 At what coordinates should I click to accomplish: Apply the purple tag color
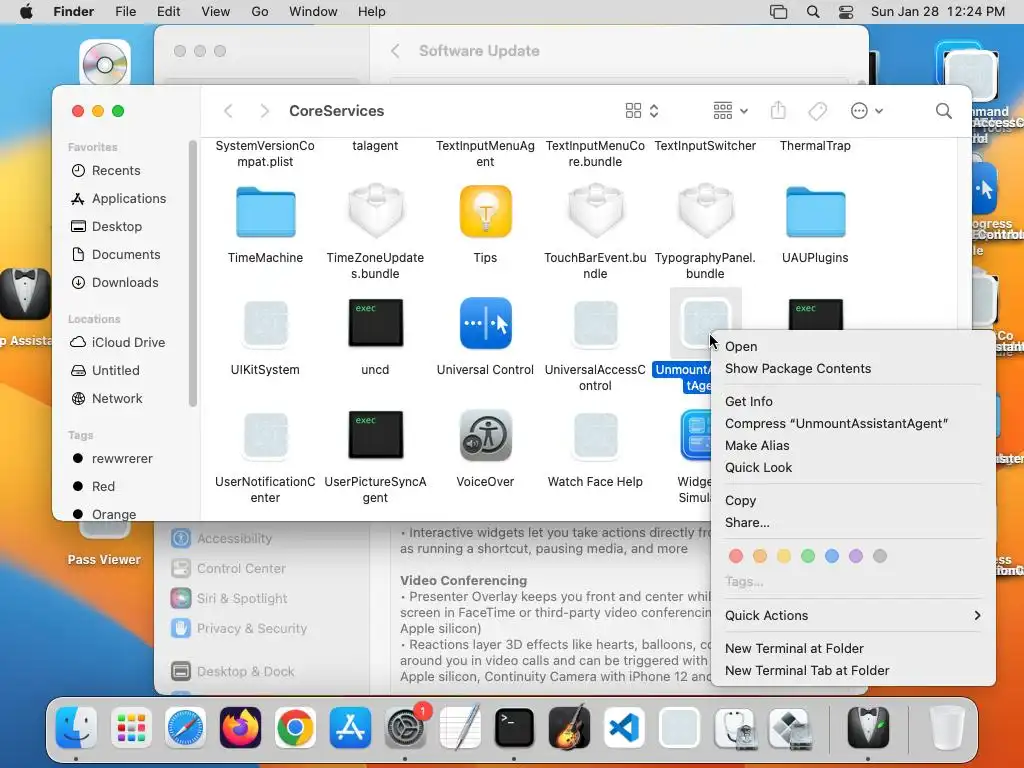(x=856, y=556)
